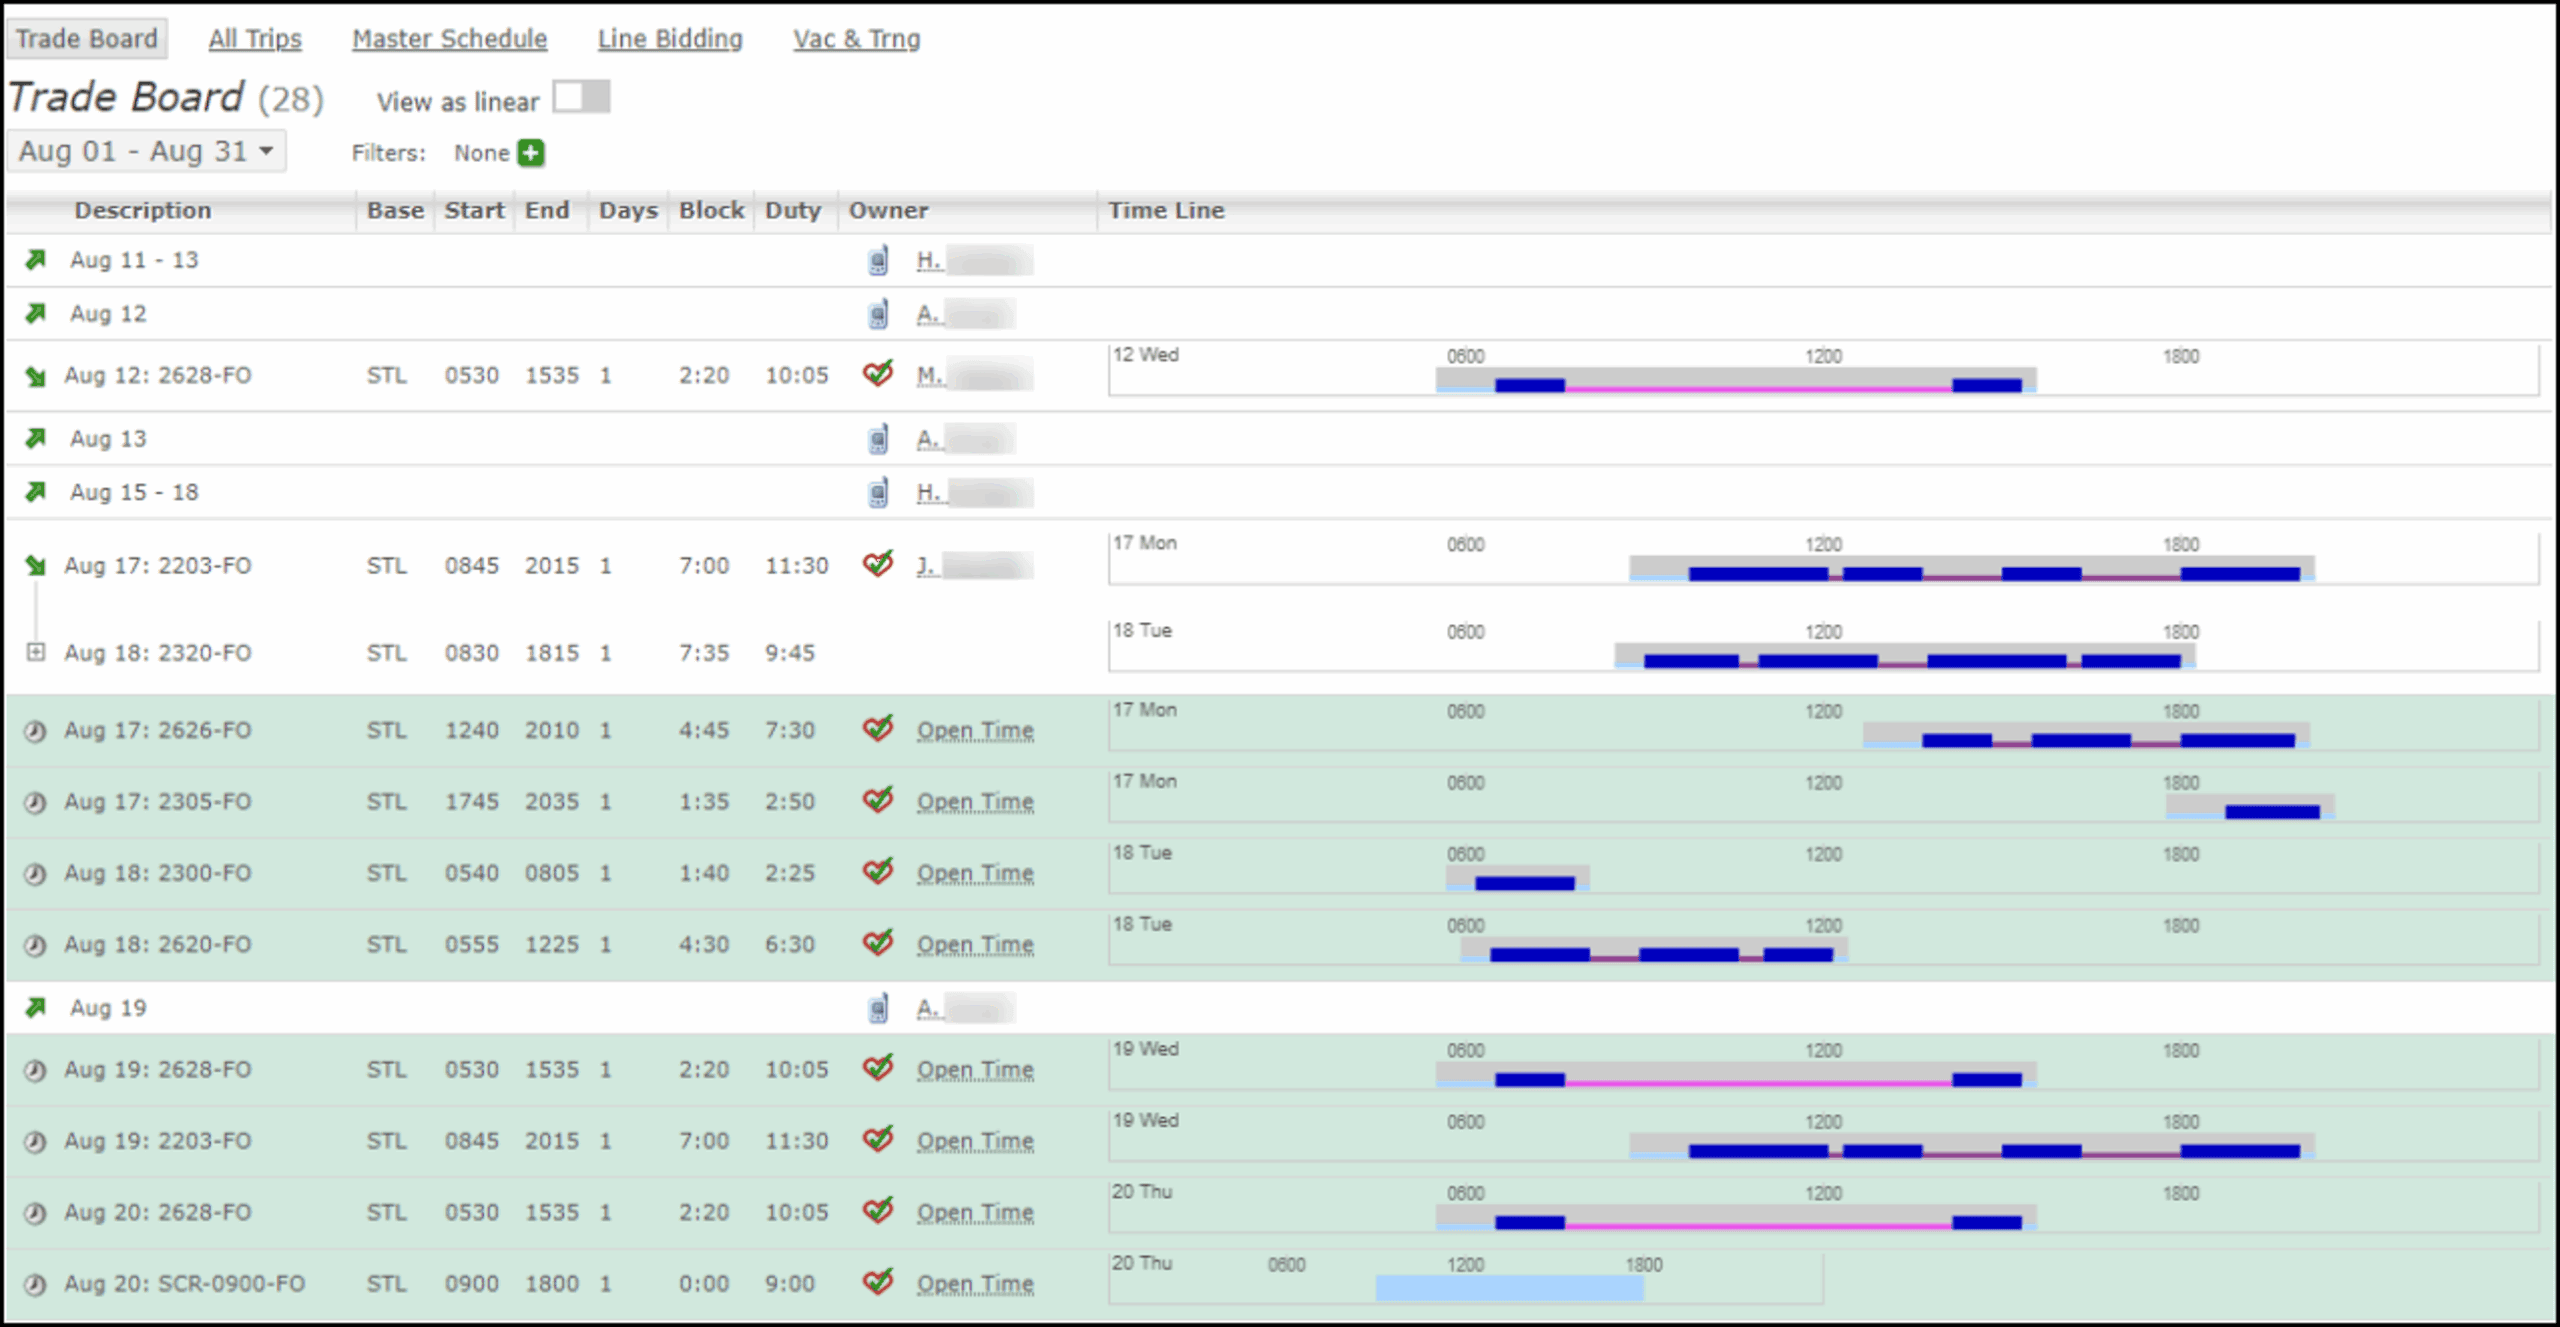The image size is (2560, 1327).
Task: Click the 18 Tue timeline for Aug 18: 2320-FO
Action: coord(1800,660)
